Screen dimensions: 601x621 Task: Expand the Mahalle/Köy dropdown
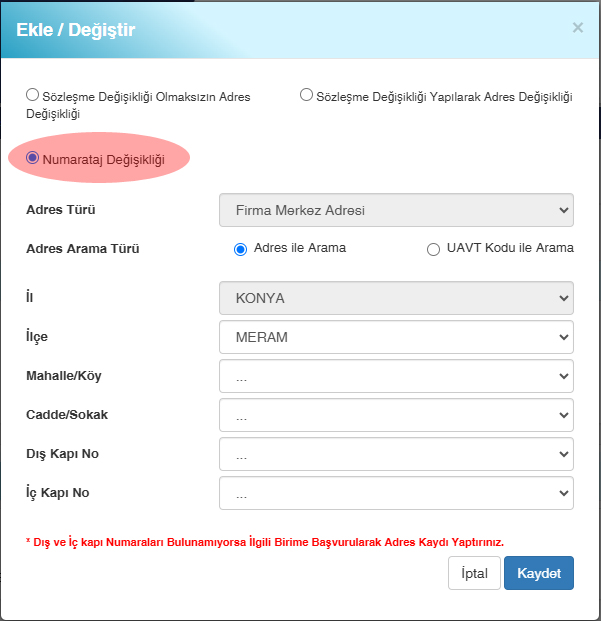pos(396,376)
